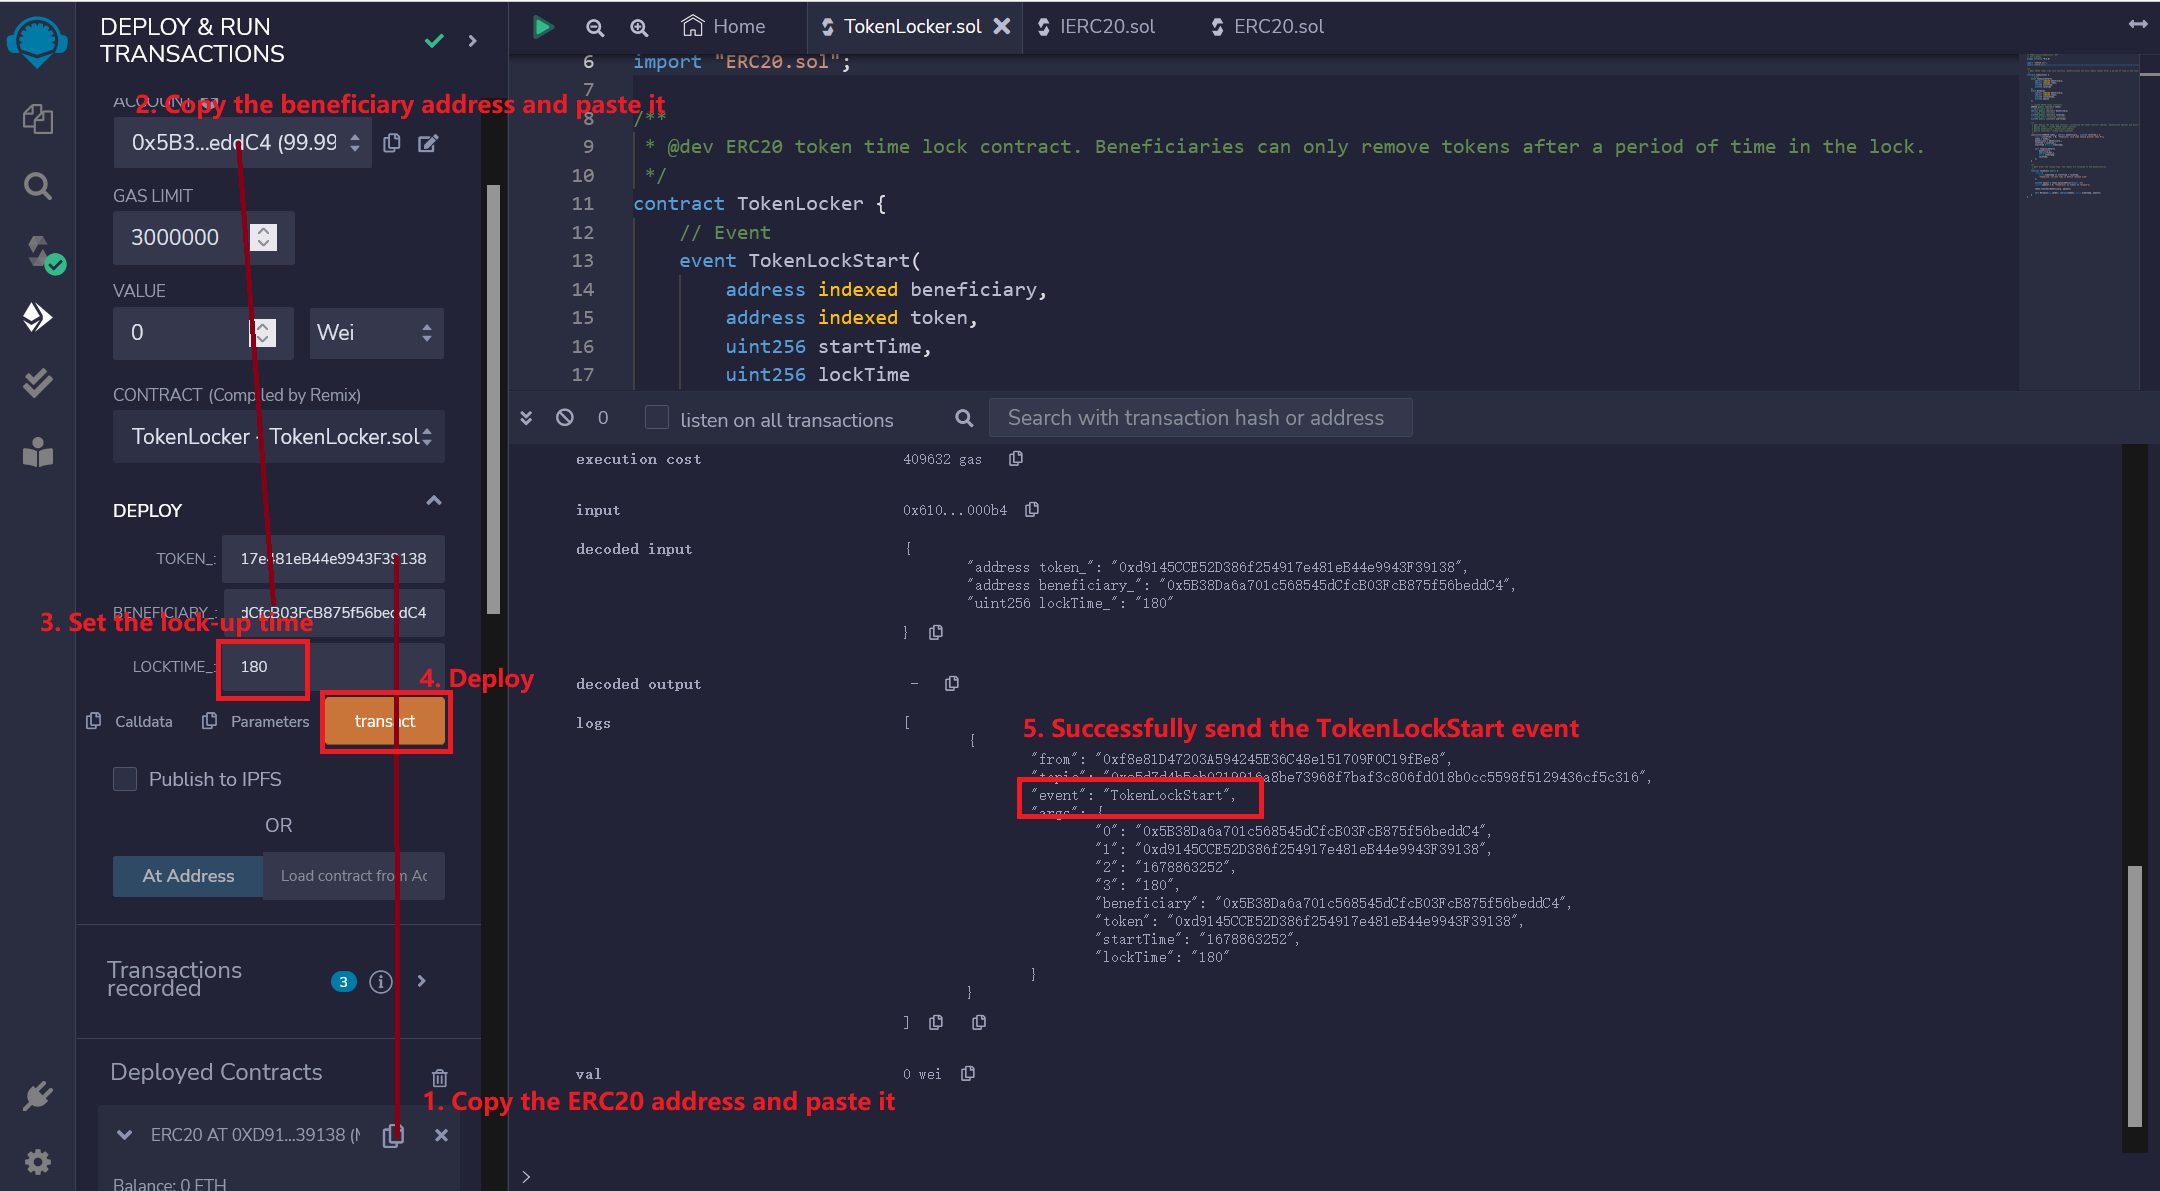This screenshot has width=2160, height=1191.
Task: Open the Wei unit dropdown
Action: click(x=376, y=333)
